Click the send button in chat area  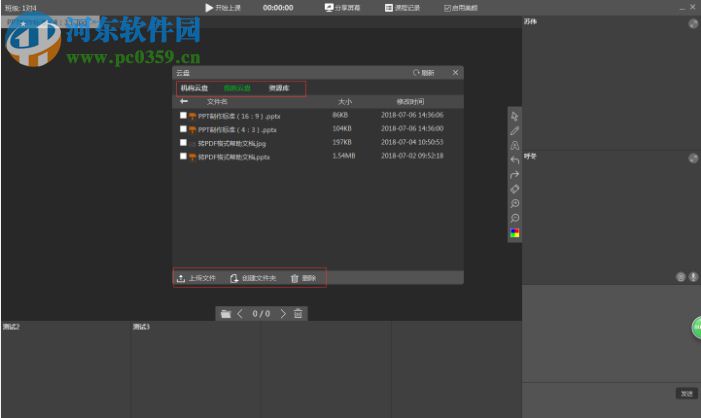[686, 393]
